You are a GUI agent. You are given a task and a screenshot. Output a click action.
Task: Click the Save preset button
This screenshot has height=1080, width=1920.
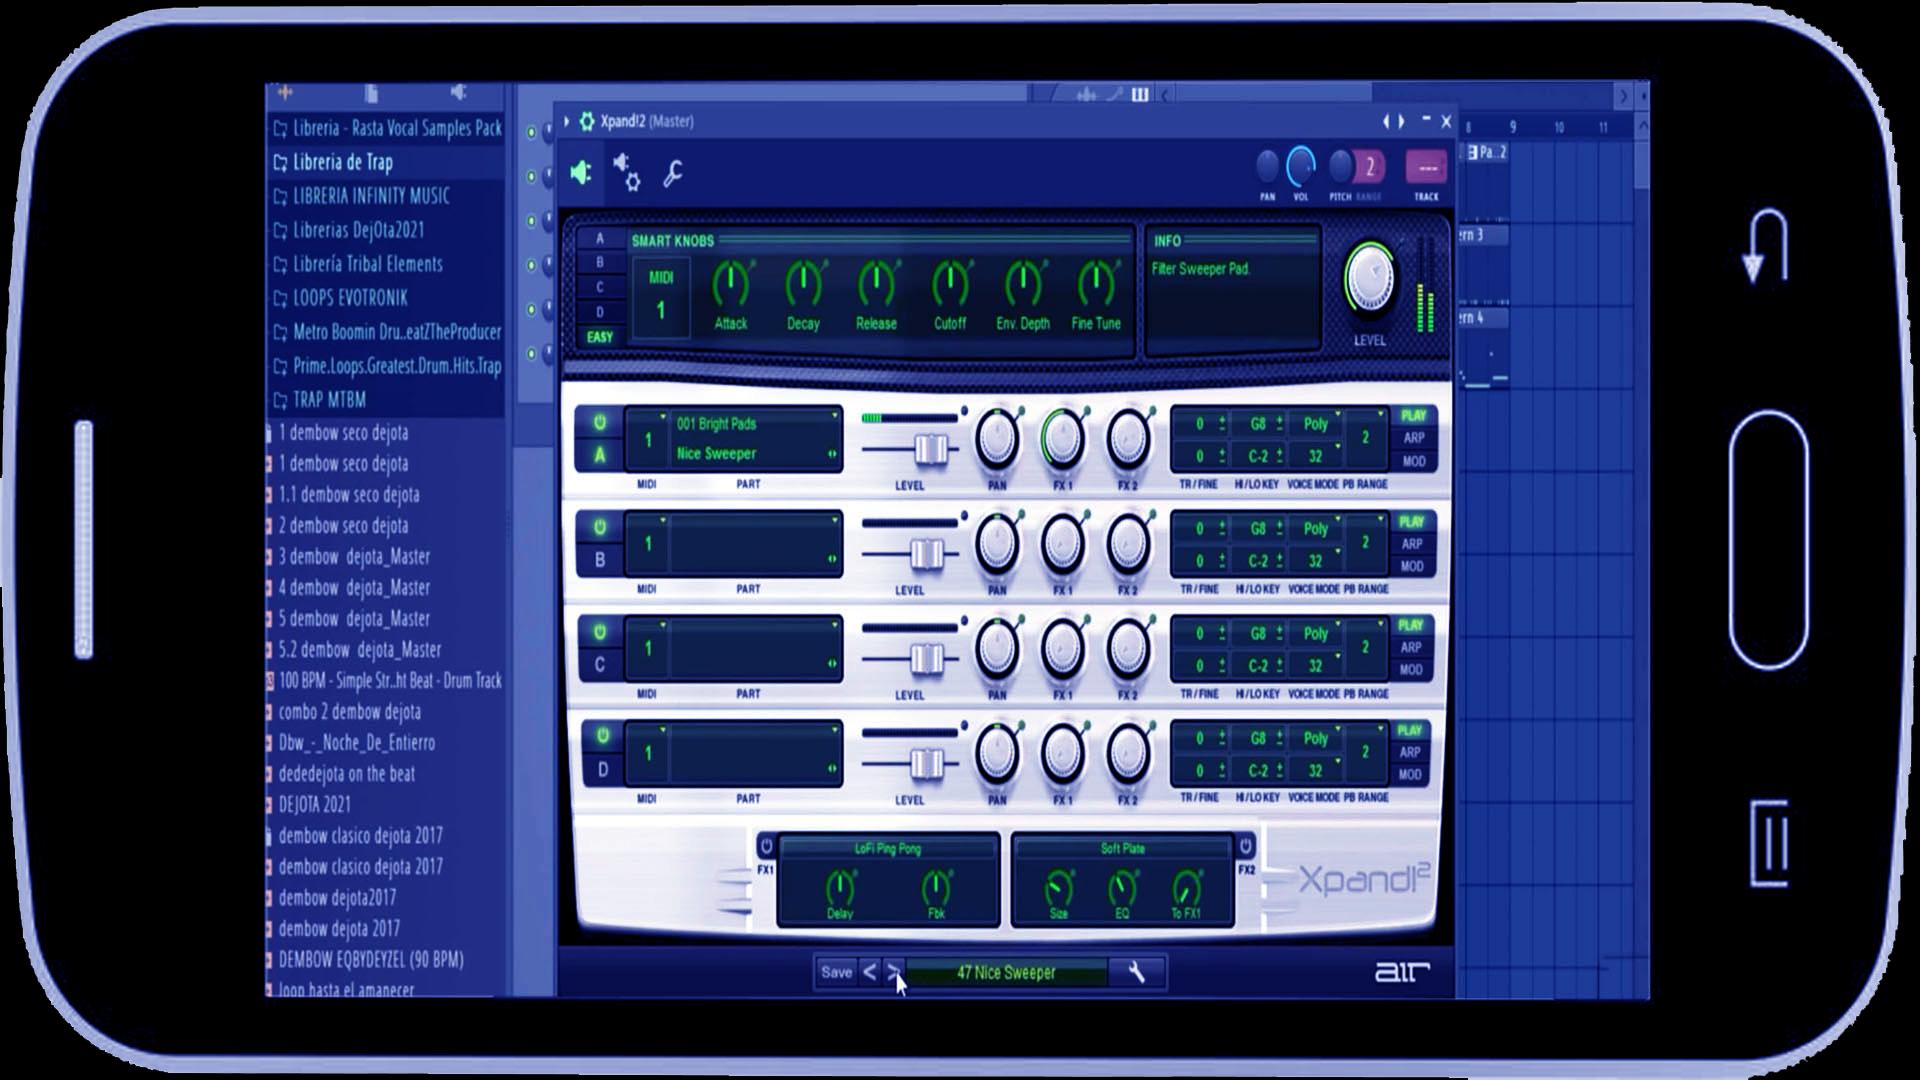point(836,972)
